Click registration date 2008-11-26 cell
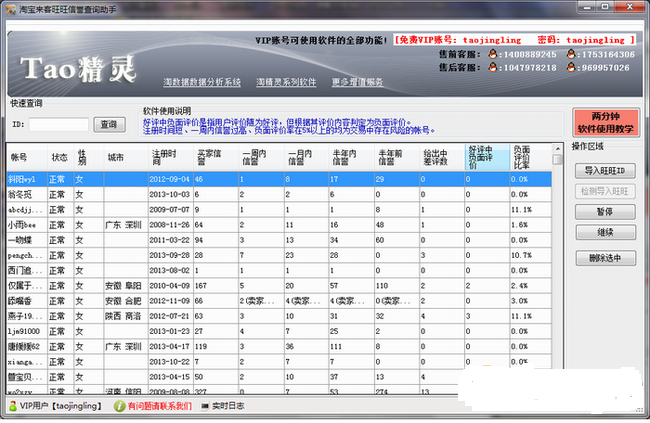The width and height of the screenshot is (650, 423). click(x=171, y=225)
